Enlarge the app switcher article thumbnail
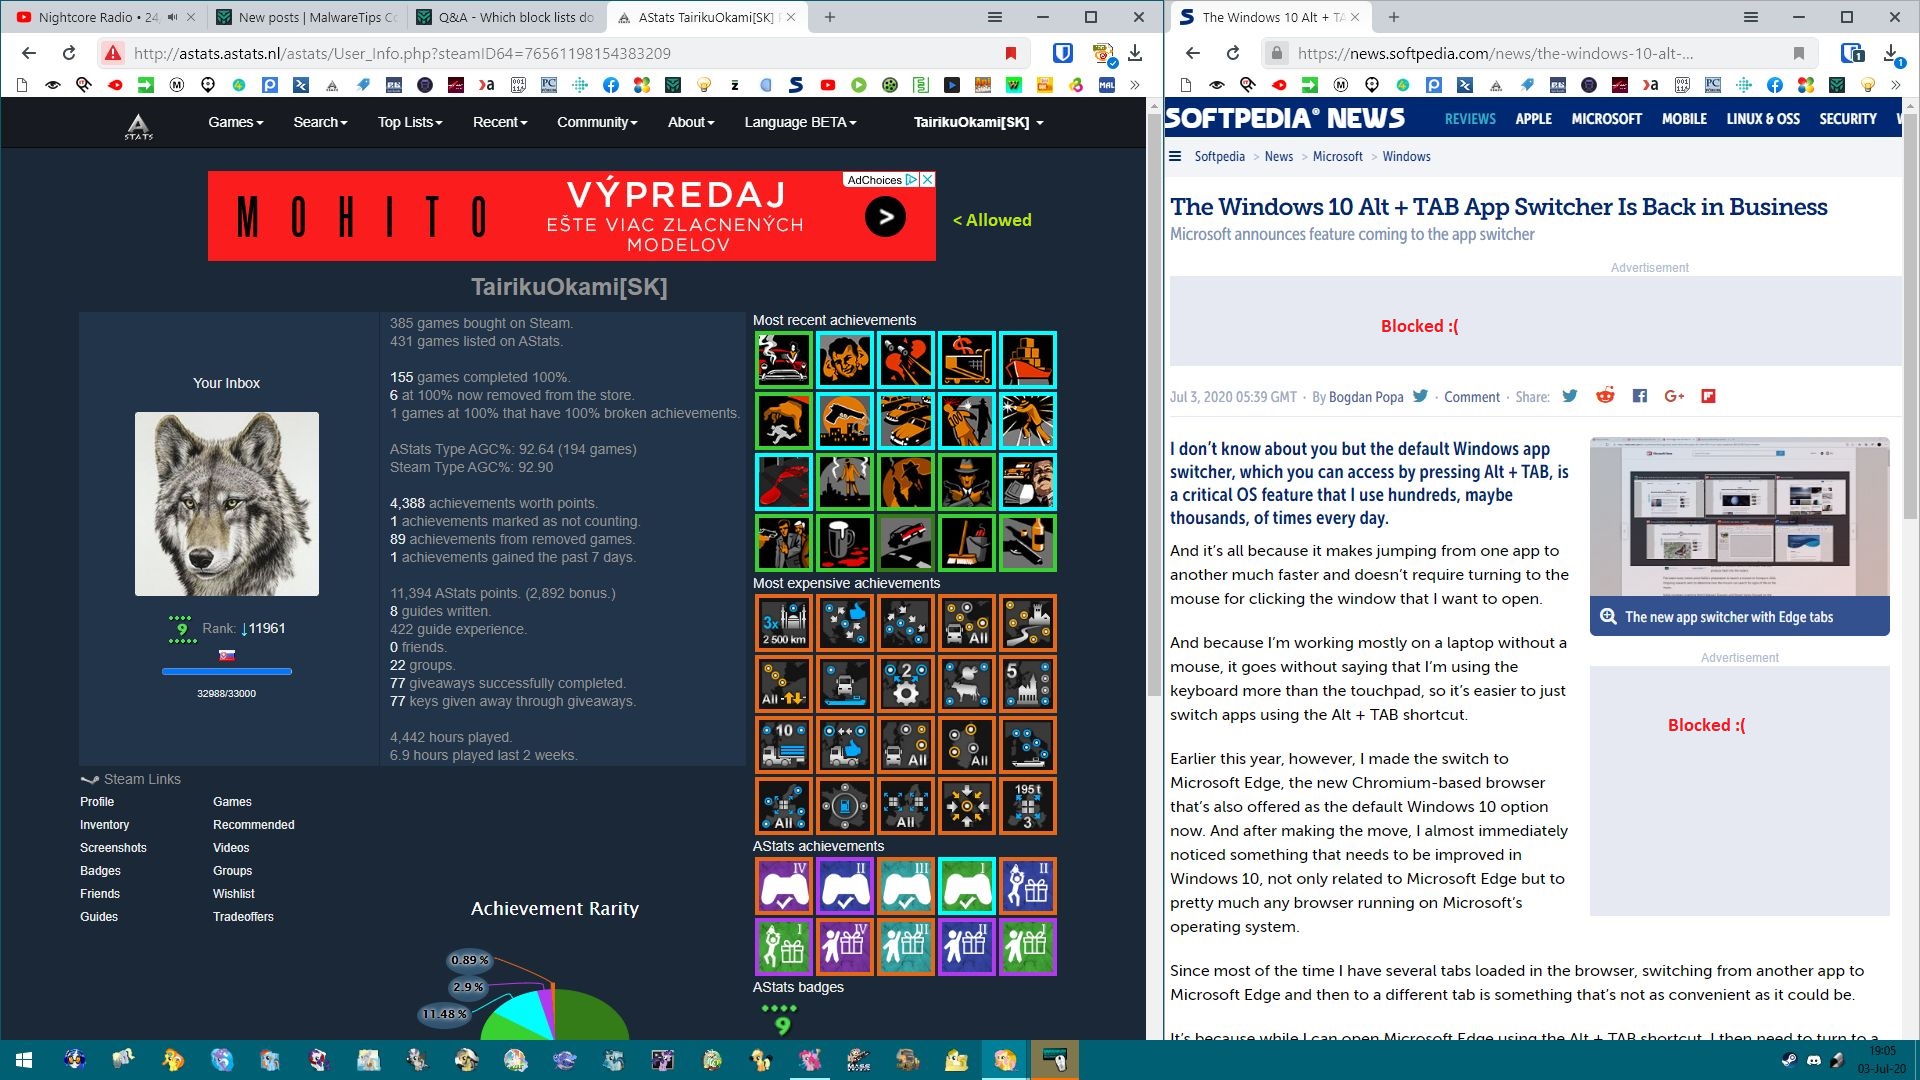 coord(1739,517)
